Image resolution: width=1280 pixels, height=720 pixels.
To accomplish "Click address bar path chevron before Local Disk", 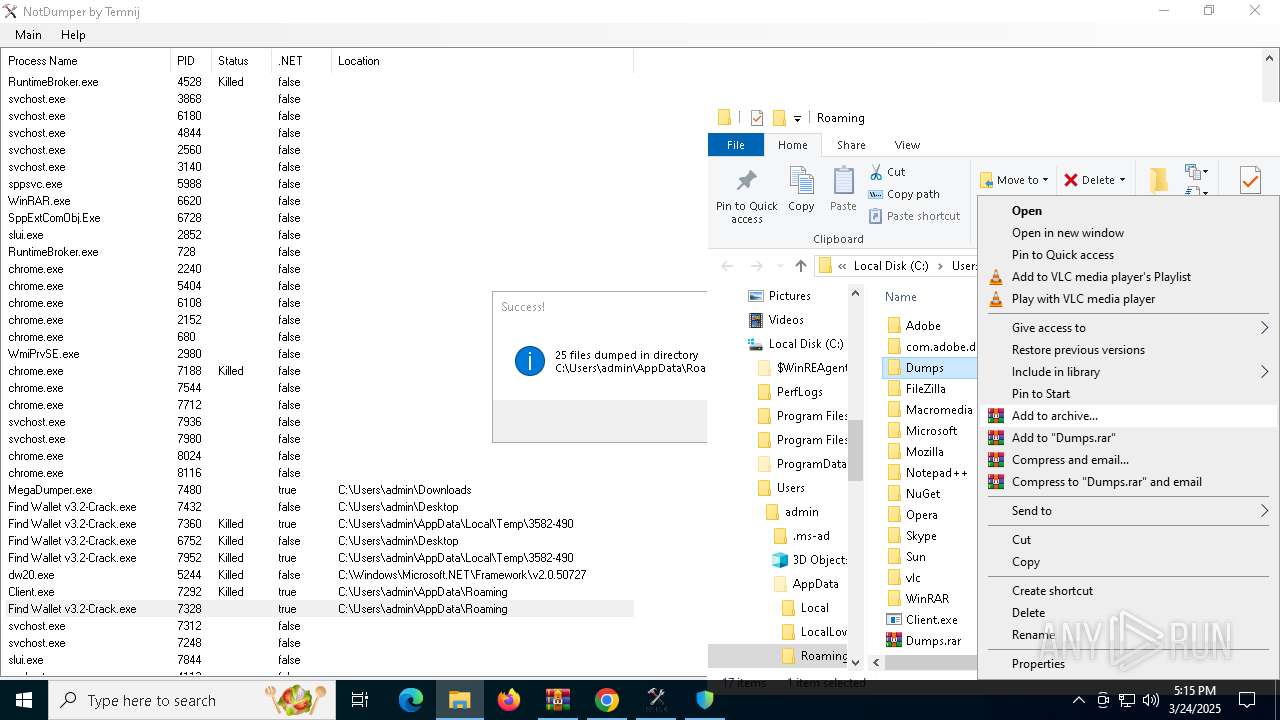I will (x=843, y=266).
